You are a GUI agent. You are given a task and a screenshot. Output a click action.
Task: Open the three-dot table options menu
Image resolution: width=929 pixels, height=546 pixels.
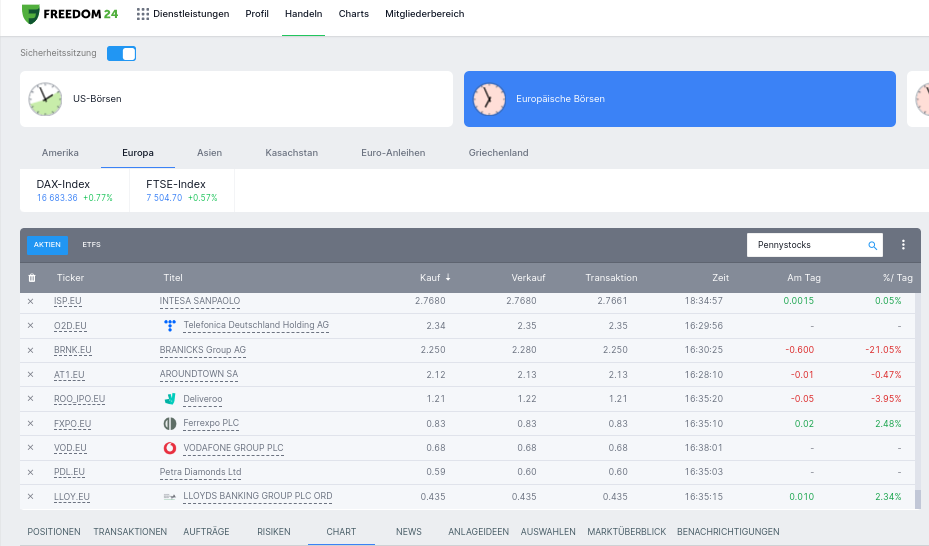pos(903,245)
